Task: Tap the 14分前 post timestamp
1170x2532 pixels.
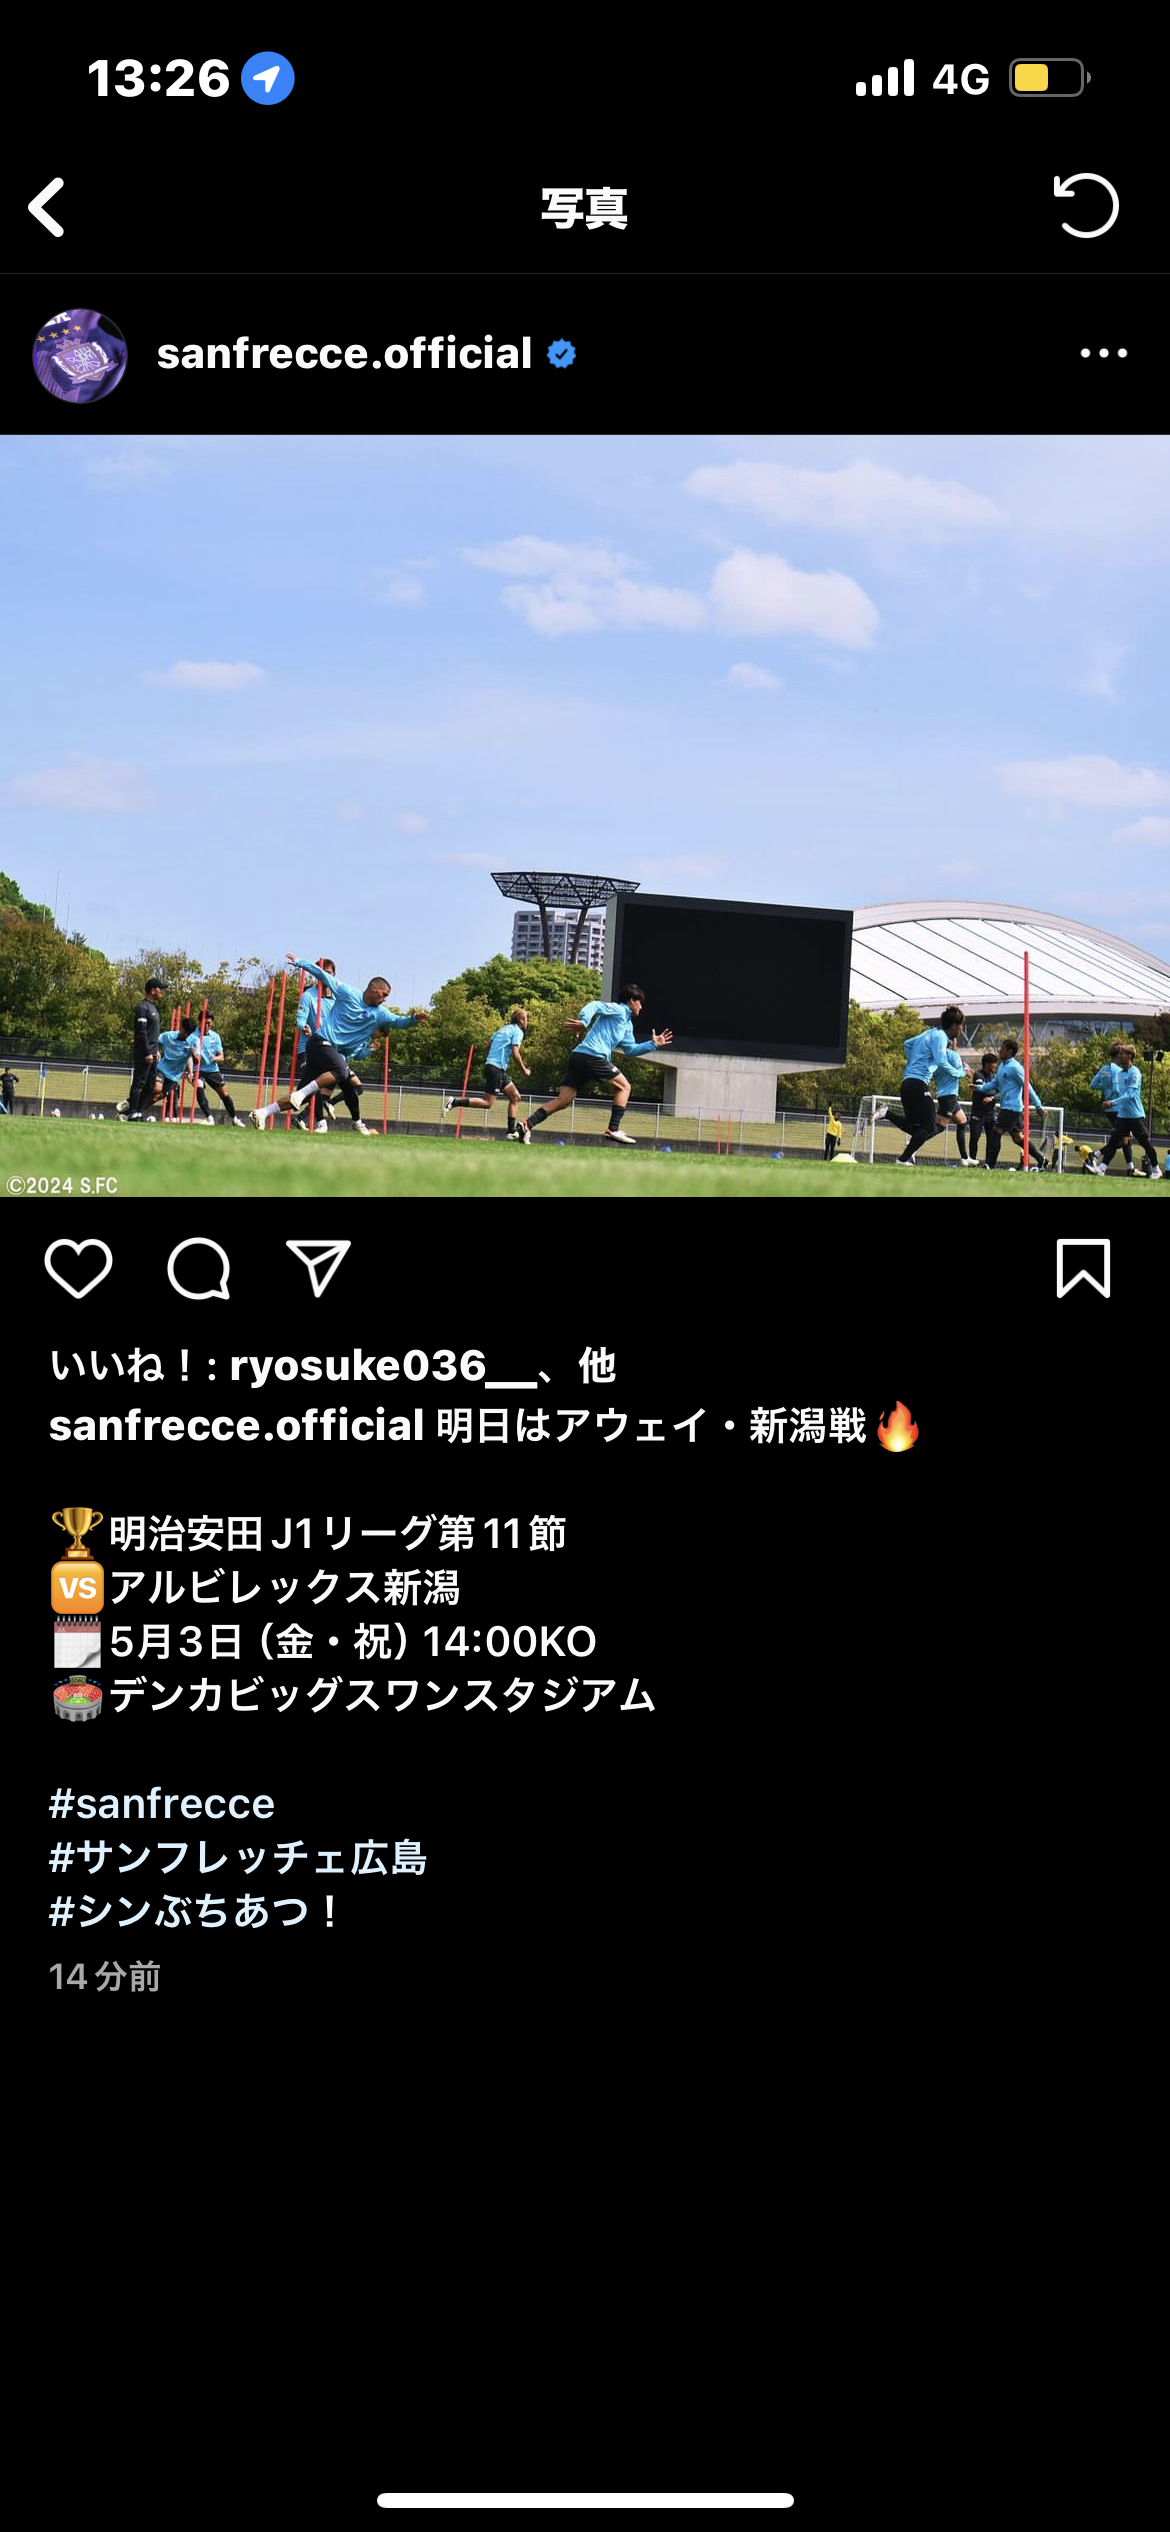Action: (x=105, y=1976)
